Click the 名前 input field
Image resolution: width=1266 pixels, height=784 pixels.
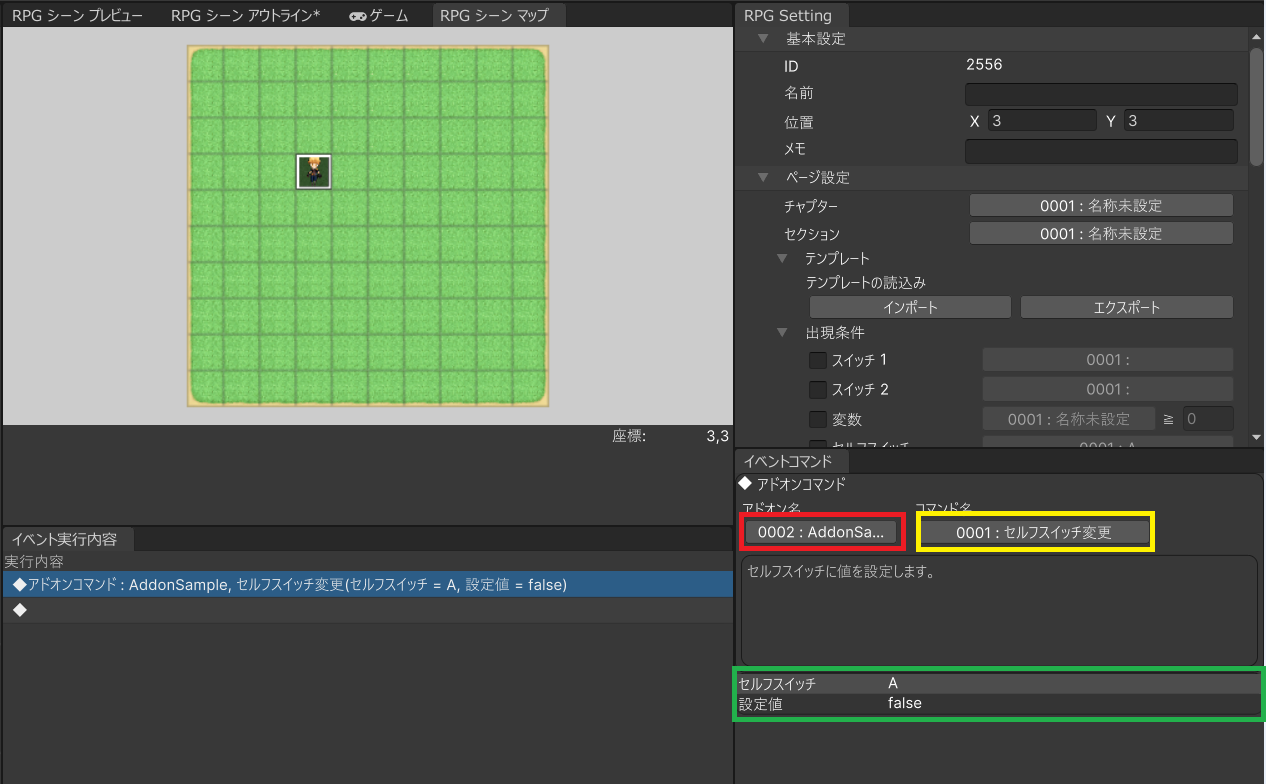(x=1101, y=94)
